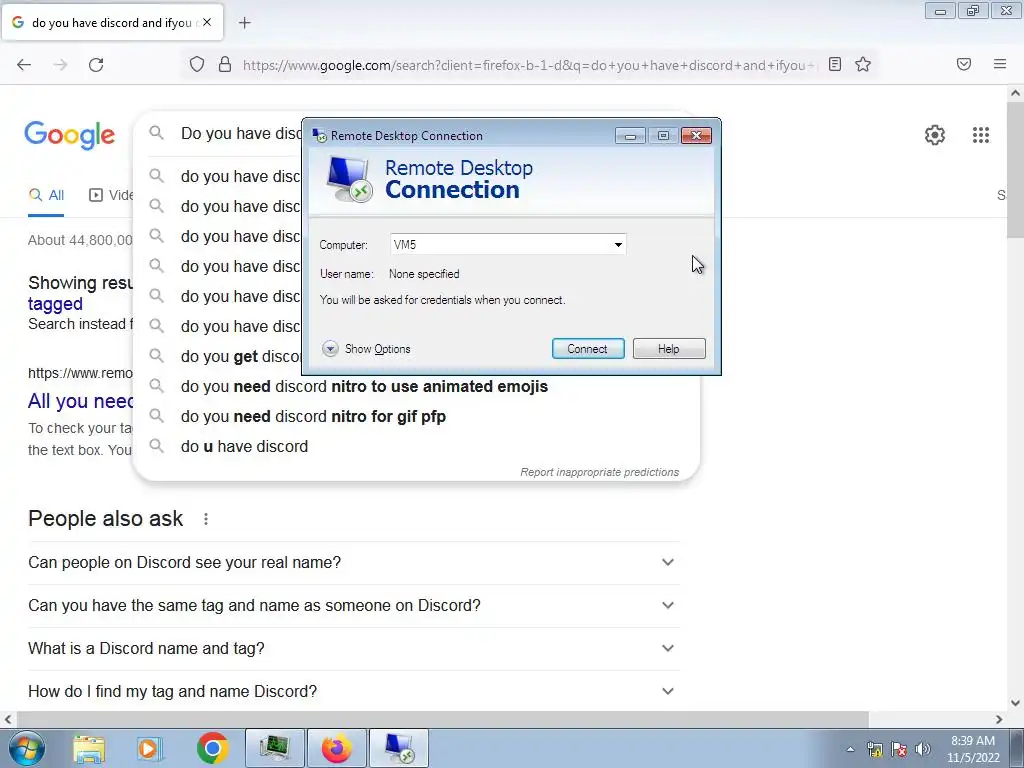Open the Action Center flag tray icon
Image resolution: width=1024 pixels, height=768 pixels.
coord(899,749)
